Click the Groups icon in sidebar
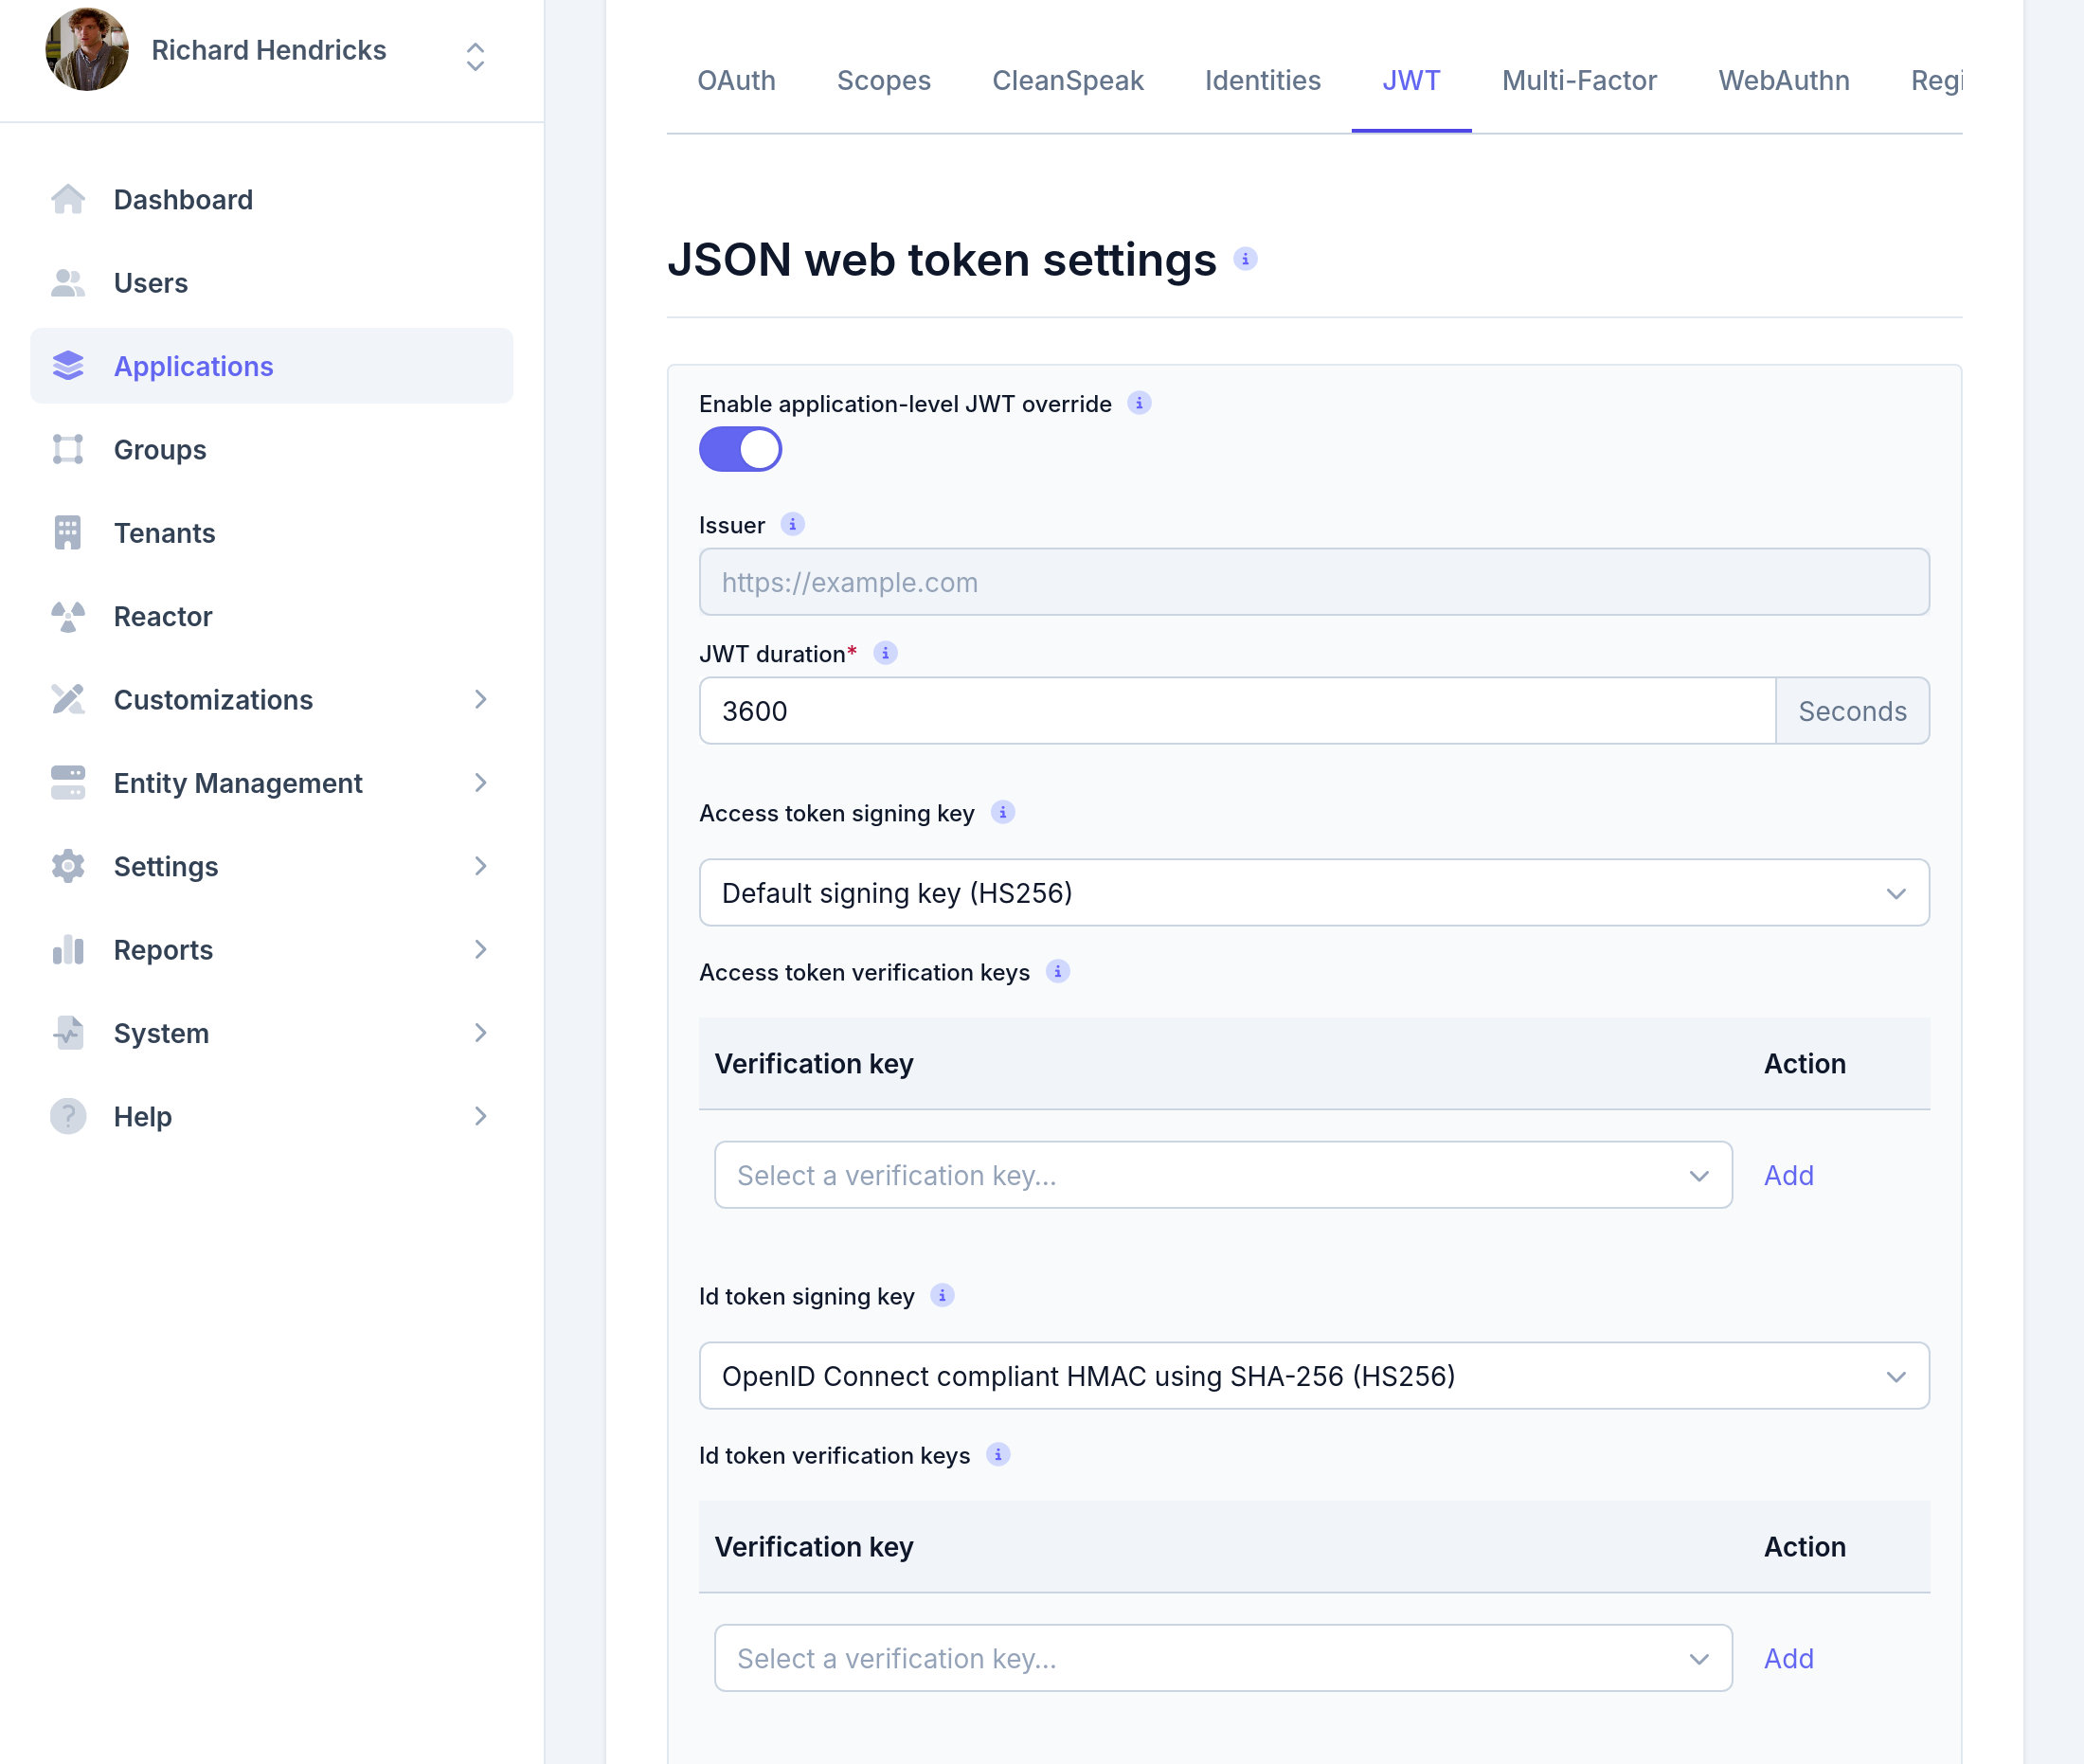The width and height of the screenshot is (2084, 1764). tap(68, 449)
